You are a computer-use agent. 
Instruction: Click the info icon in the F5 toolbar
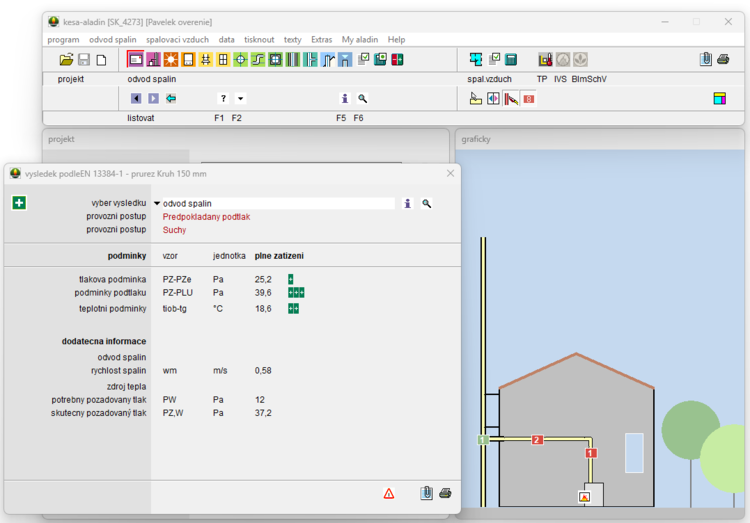tap(345, 99)
